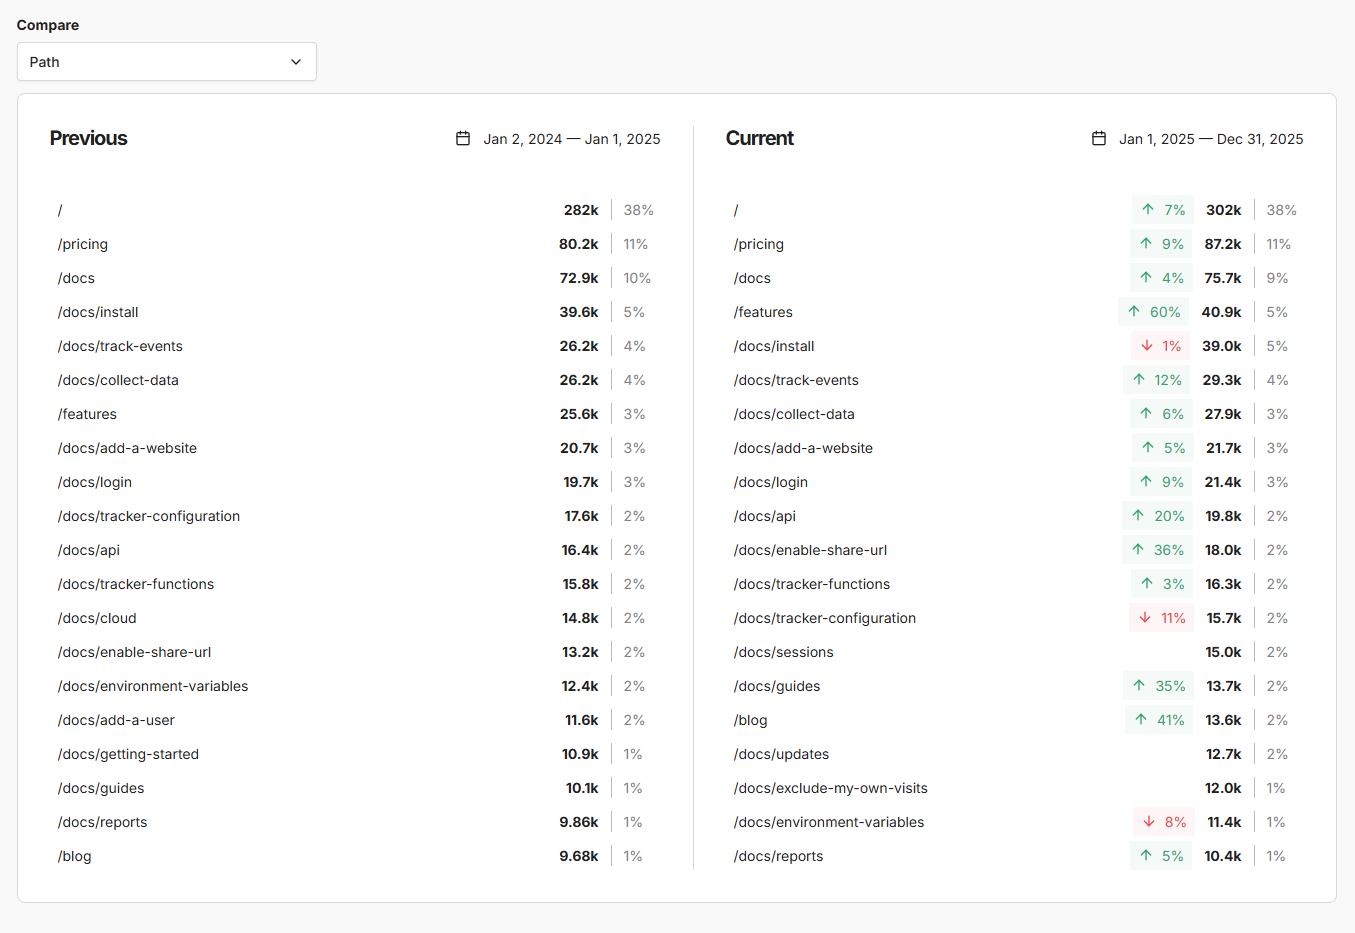The height and width of the screenshot is (933, 1355).
Task: Click the 302k value for the root path
Action: click(1223, 210)
